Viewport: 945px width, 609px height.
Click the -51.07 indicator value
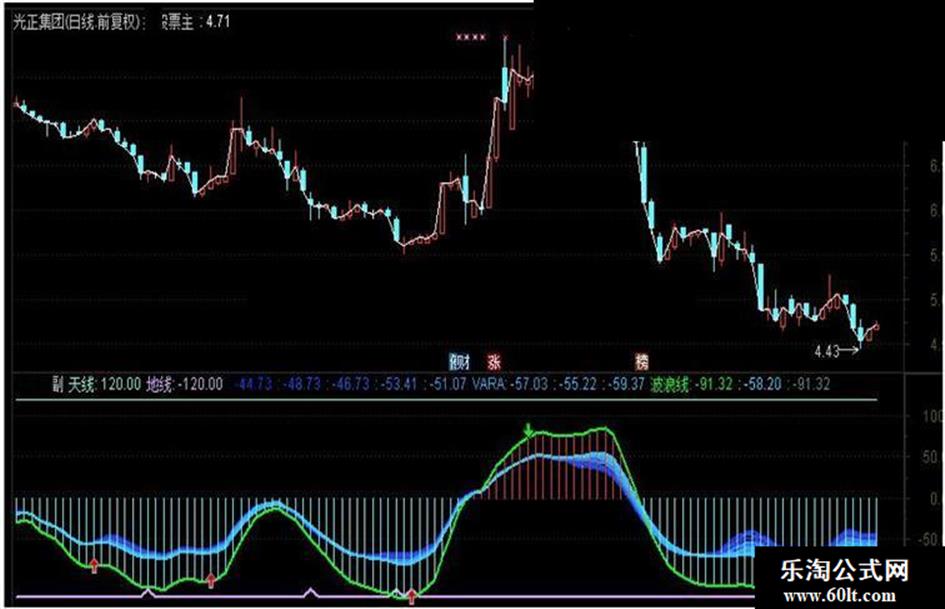[447, 384]
